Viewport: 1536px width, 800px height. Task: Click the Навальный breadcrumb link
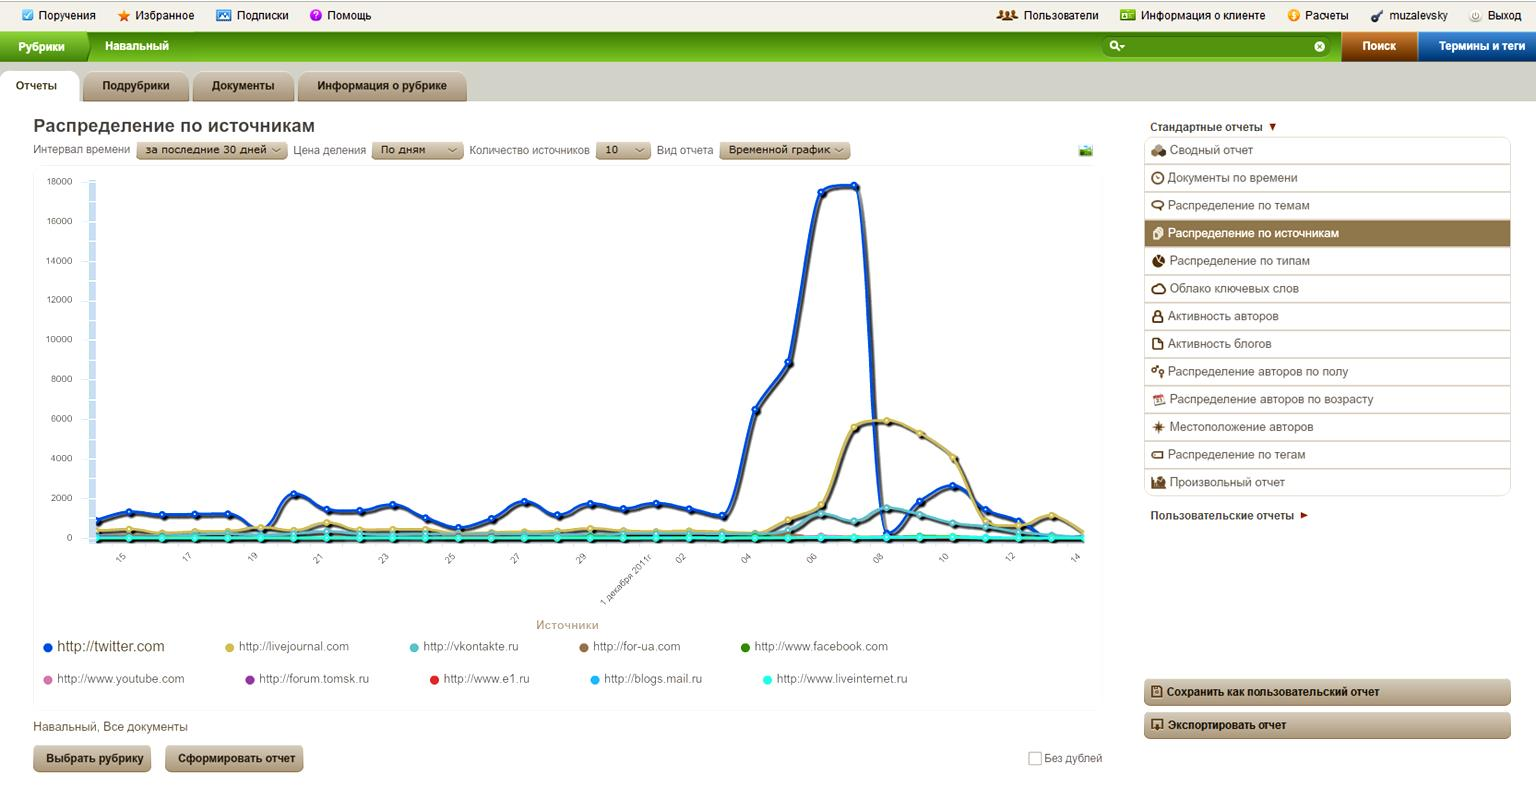click(x=137, y=46)
